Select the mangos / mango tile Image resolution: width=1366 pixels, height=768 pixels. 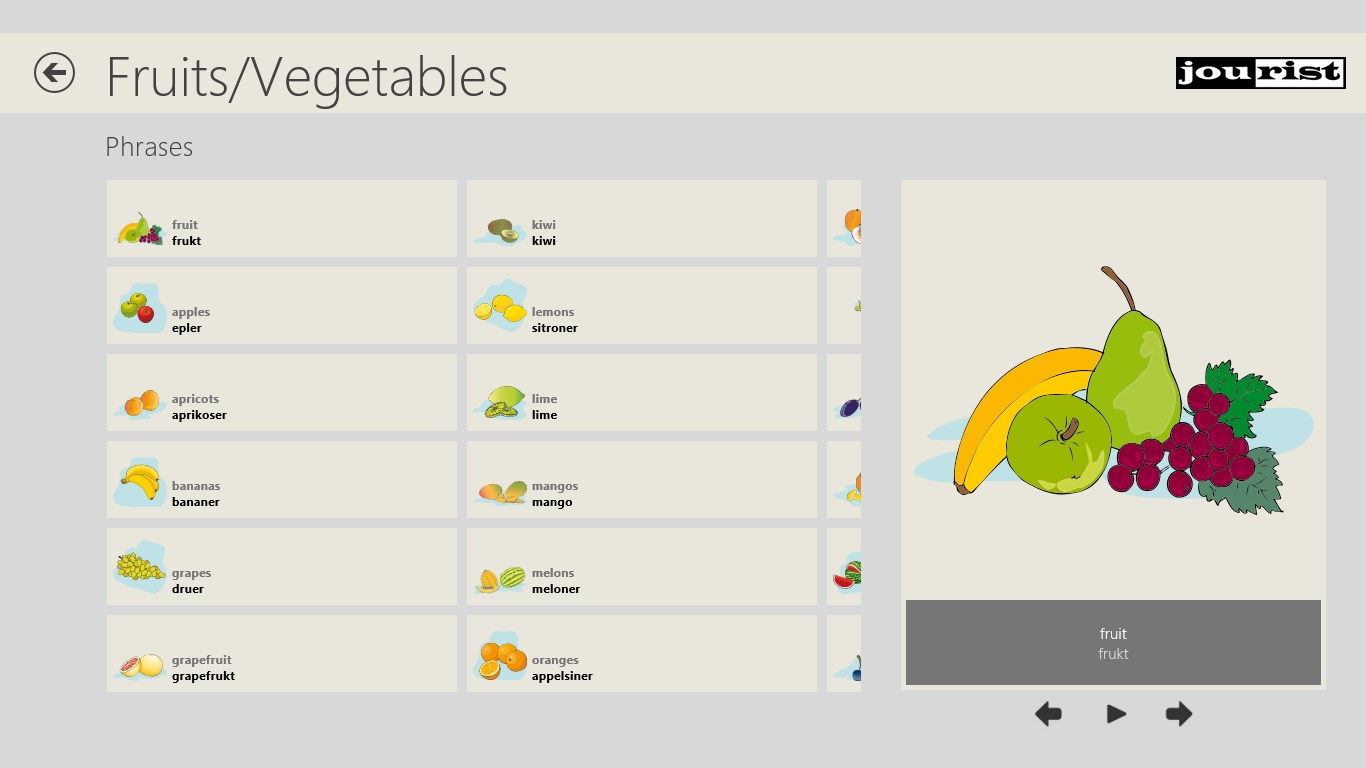pos(642,480)
